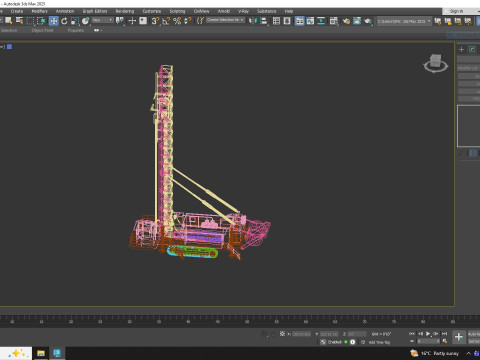The height and width of the screenshot is (360, 480).
Task: Click Edit Named Selection Sets icon
Action: [x=200, y=21]
